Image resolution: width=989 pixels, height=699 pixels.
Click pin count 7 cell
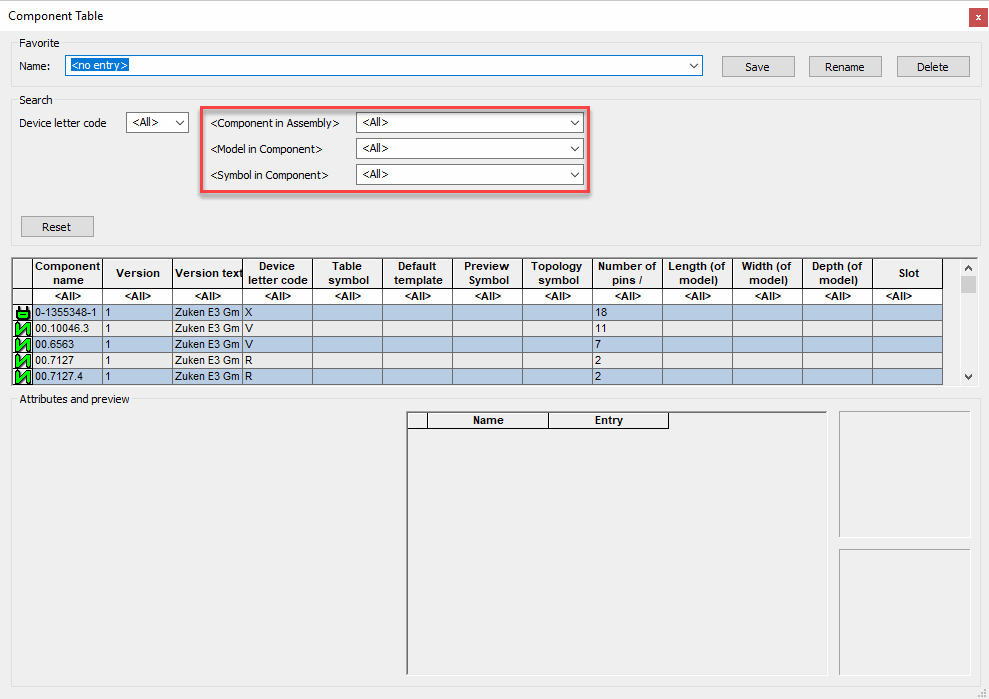[628, 344]
